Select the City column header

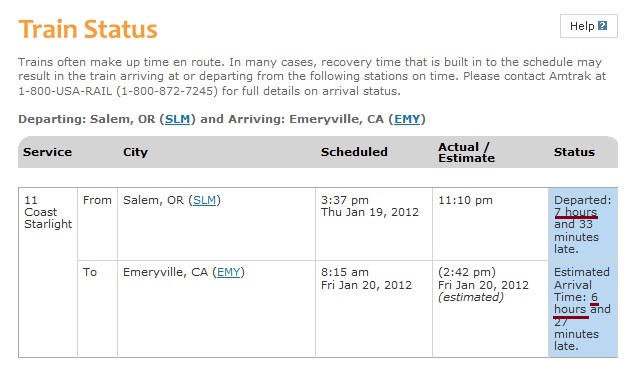pyautogui.click(x=135, y=152)
